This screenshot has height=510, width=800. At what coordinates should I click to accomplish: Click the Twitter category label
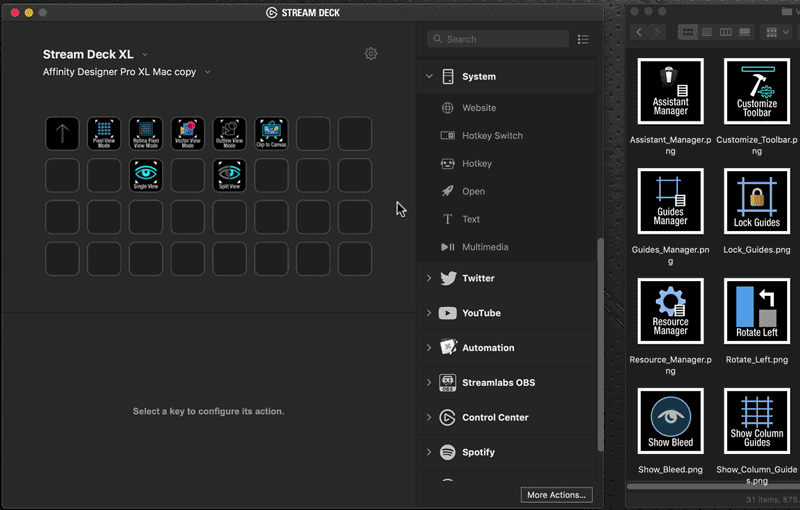[x=478, y=278]
